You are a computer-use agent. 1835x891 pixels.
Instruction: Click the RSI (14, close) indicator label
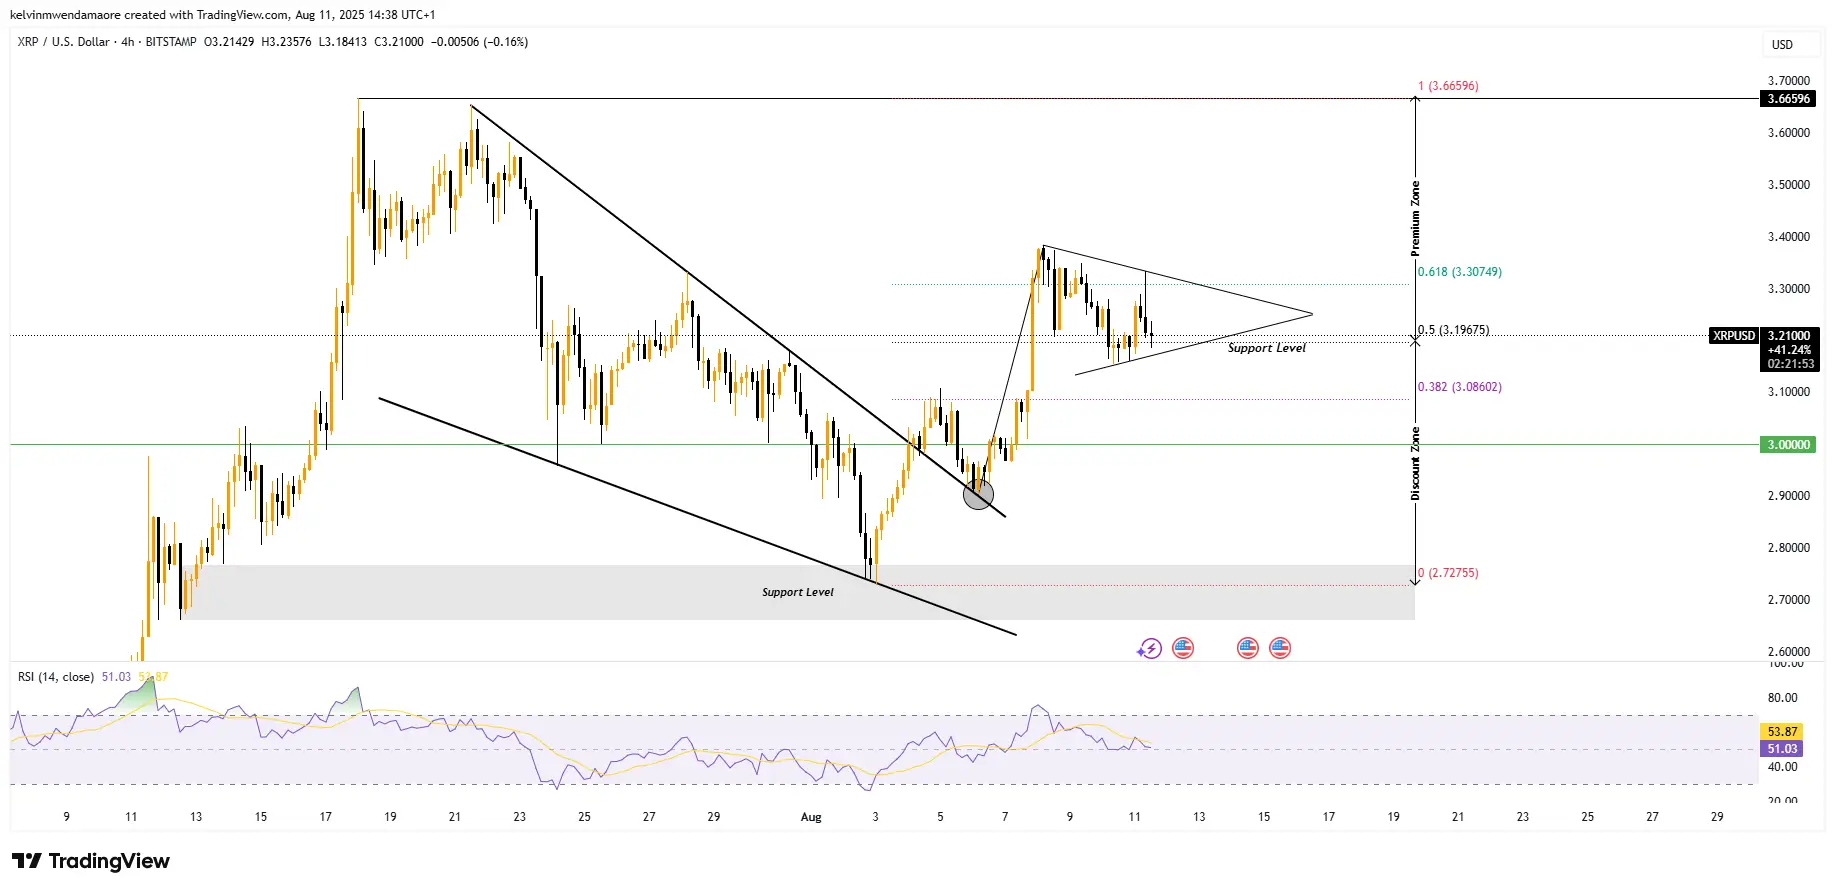click(x=56, y=677)
